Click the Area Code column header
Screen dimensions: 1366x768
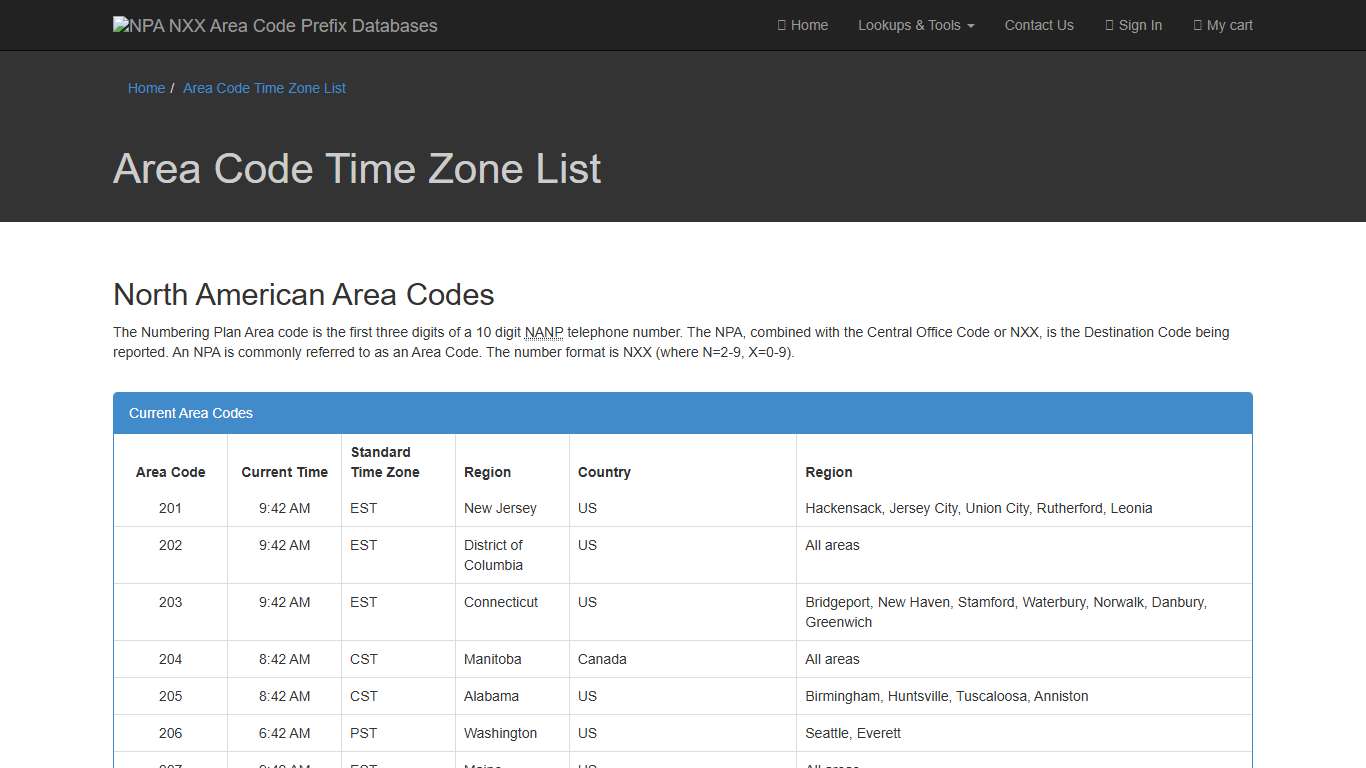170,472
